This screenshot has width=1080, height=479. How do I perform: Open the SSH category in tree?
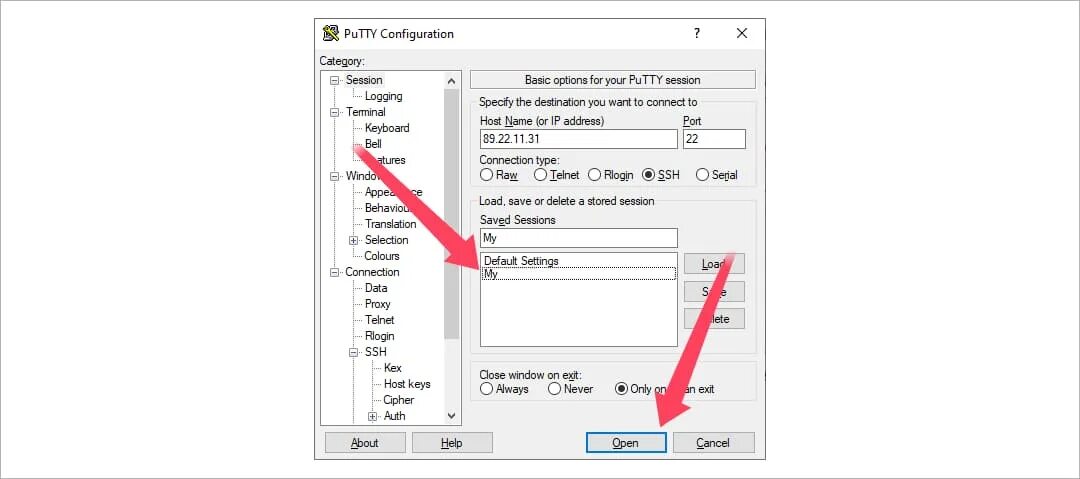click(376, 351)
